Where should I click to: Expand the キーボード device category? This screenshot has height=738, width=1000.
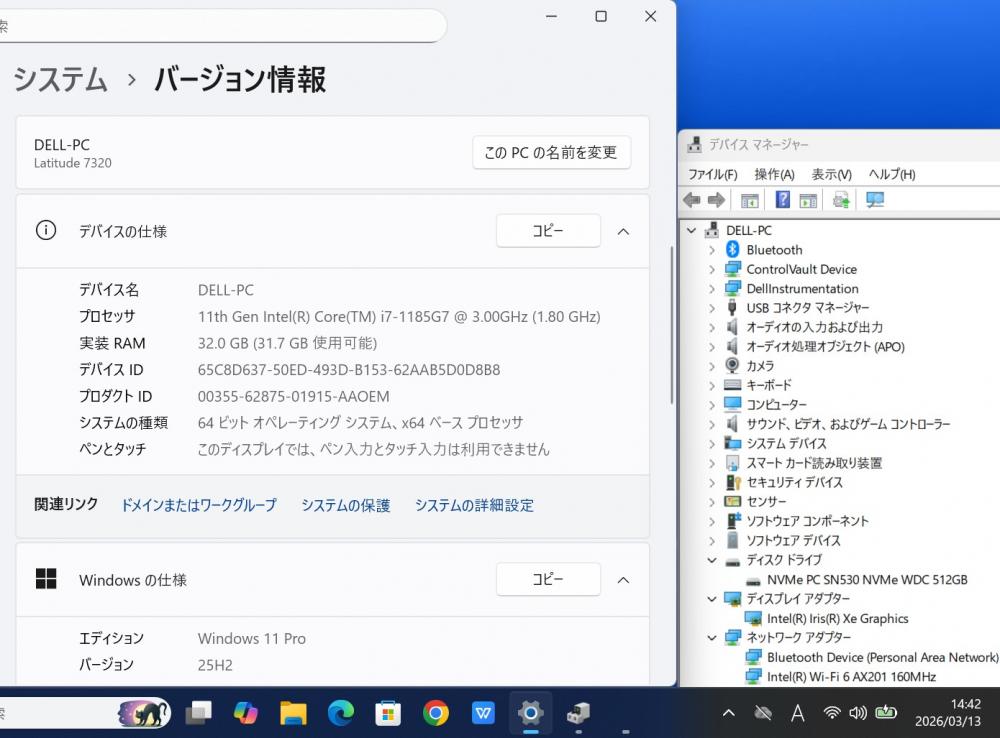click(x=712, y=385)
